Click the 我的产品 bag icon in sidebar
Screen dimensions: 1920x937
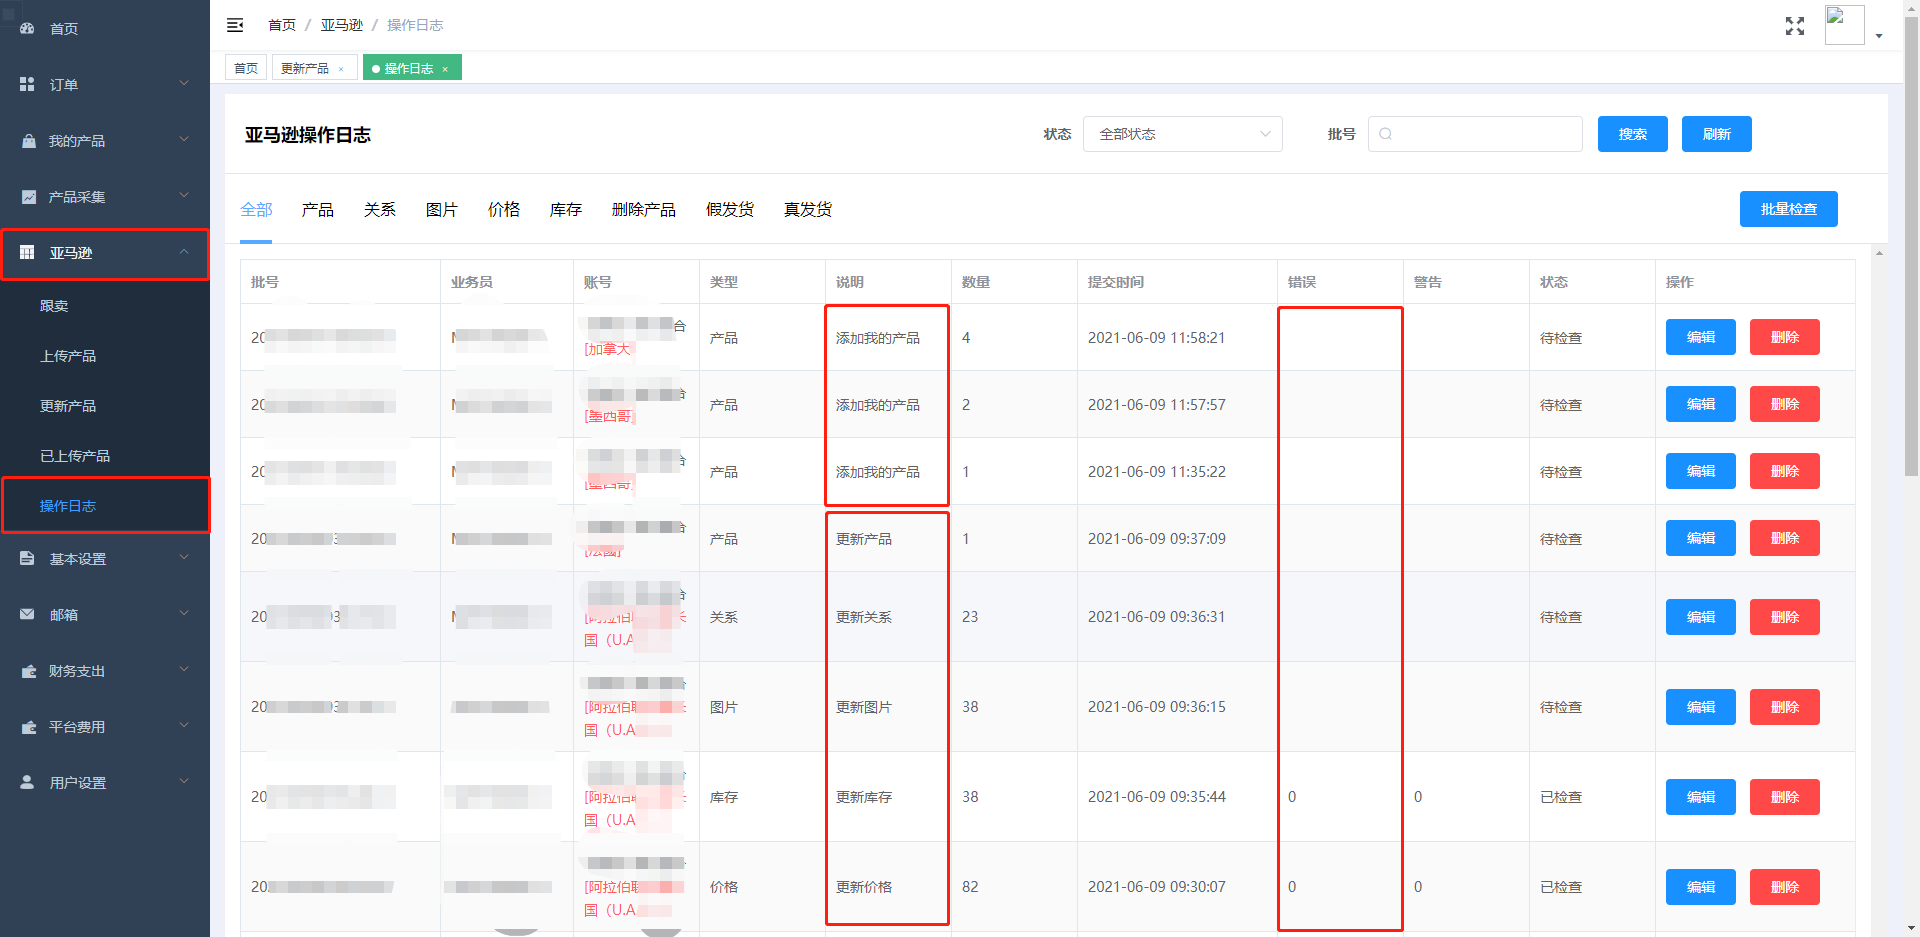pos(28,141)
